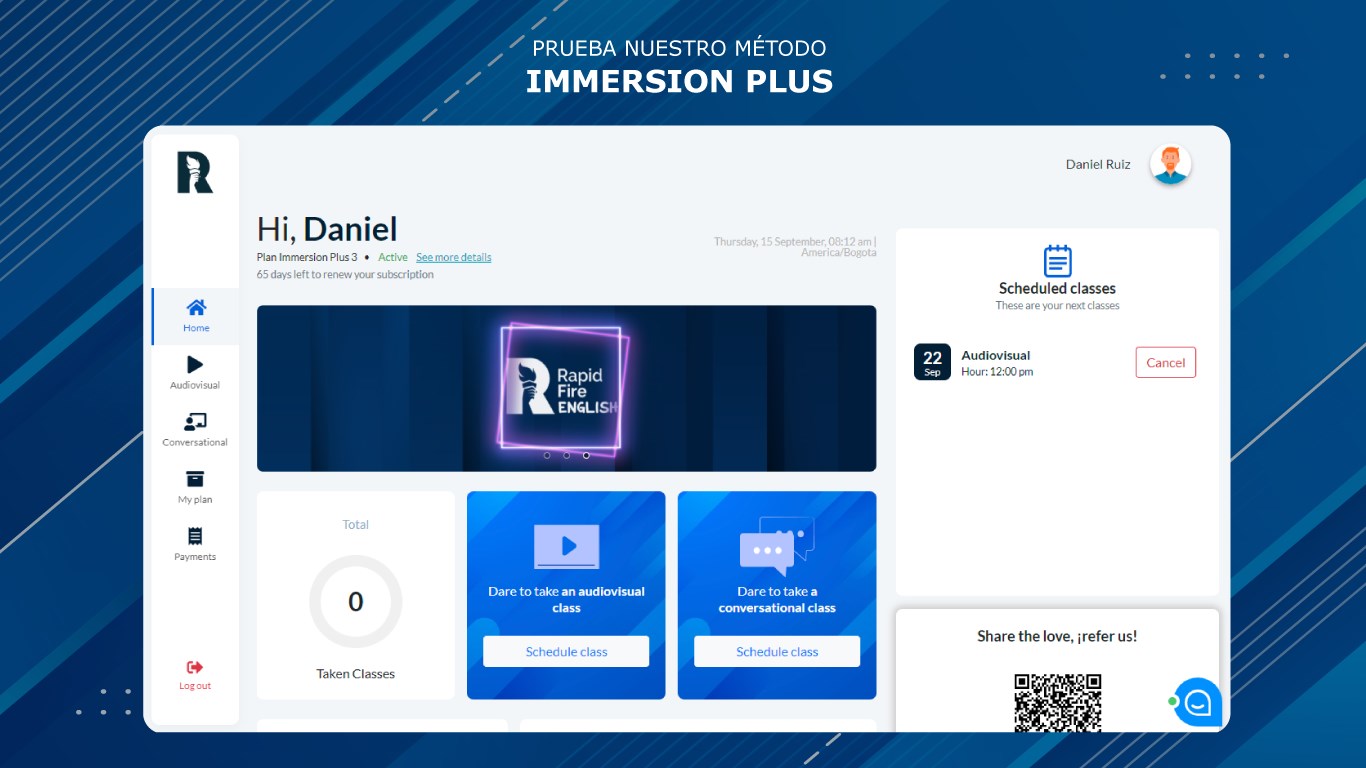This screenshot has height=768, width=1366.
Task: Click the scheduled classes calendar icon
Action: coord(1057,261)
